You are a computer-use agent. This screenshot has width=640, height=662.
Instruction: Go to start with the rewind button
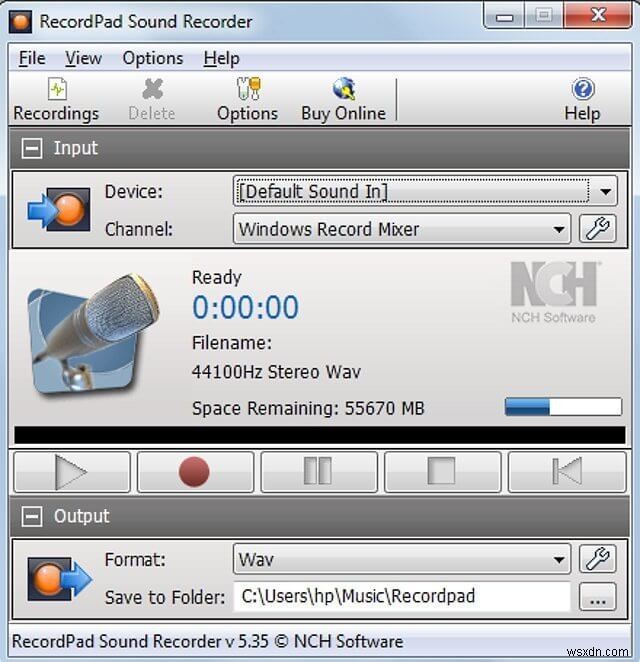click(x=567, y=472)
